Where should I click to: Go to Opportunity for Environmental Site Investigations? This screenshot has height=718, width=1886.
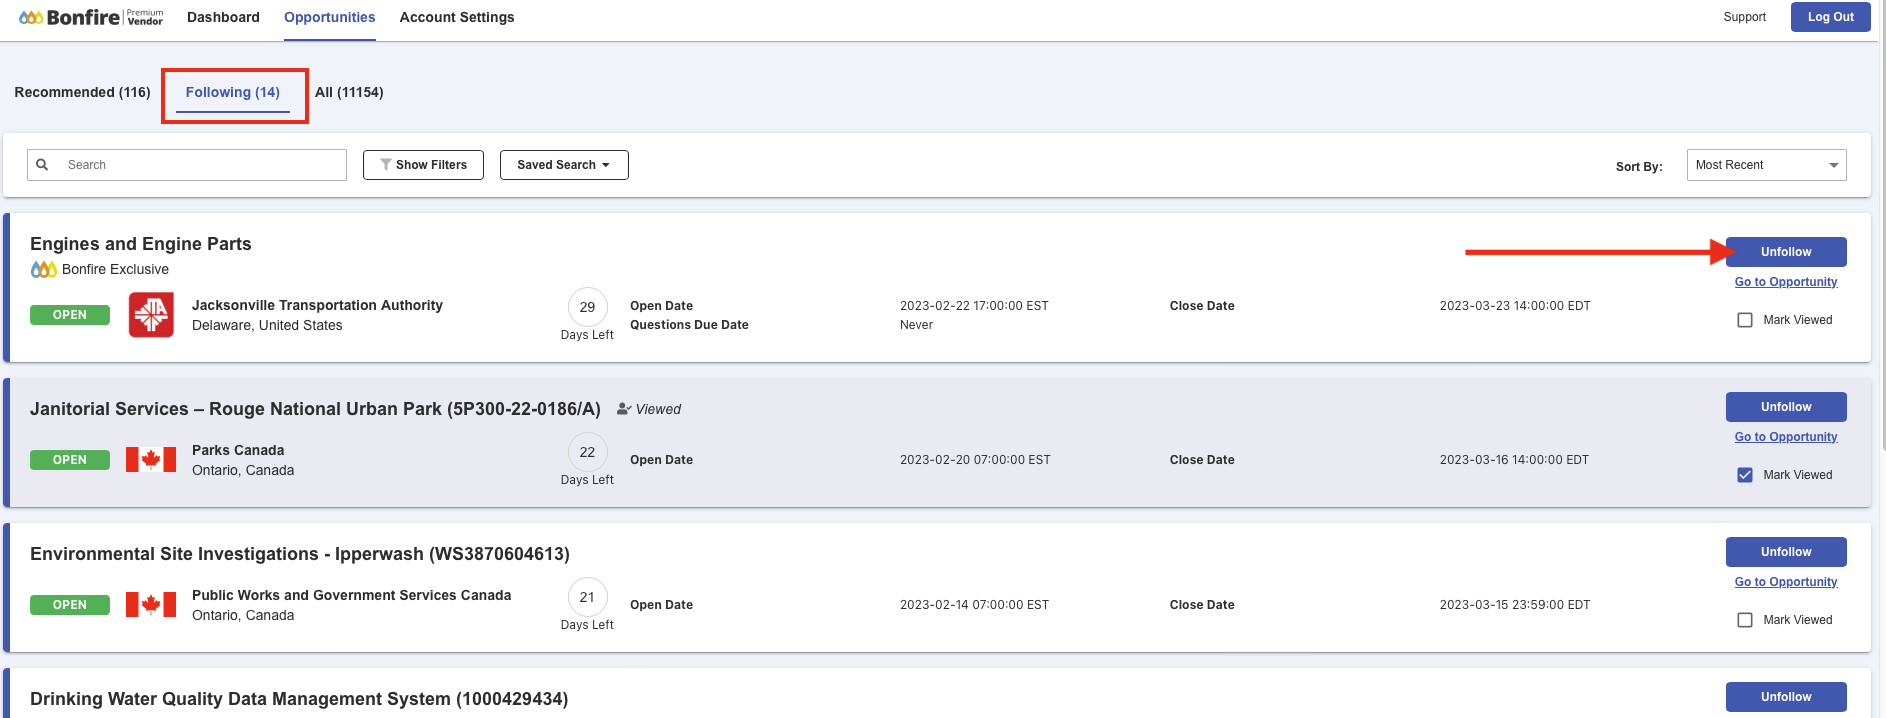(x=1786, y=582)
